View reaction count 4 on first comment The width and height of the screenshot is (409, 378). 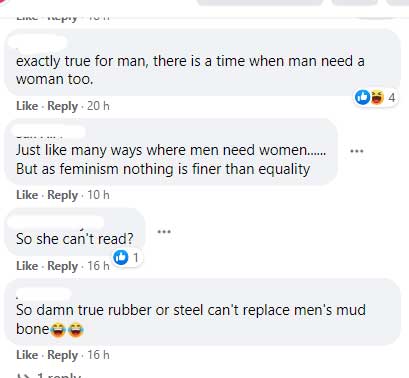(391, 97)
